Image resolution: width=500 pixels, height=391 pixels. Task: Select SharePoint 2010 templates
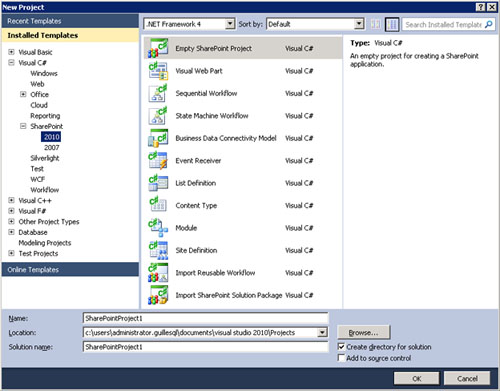point(51,137)
